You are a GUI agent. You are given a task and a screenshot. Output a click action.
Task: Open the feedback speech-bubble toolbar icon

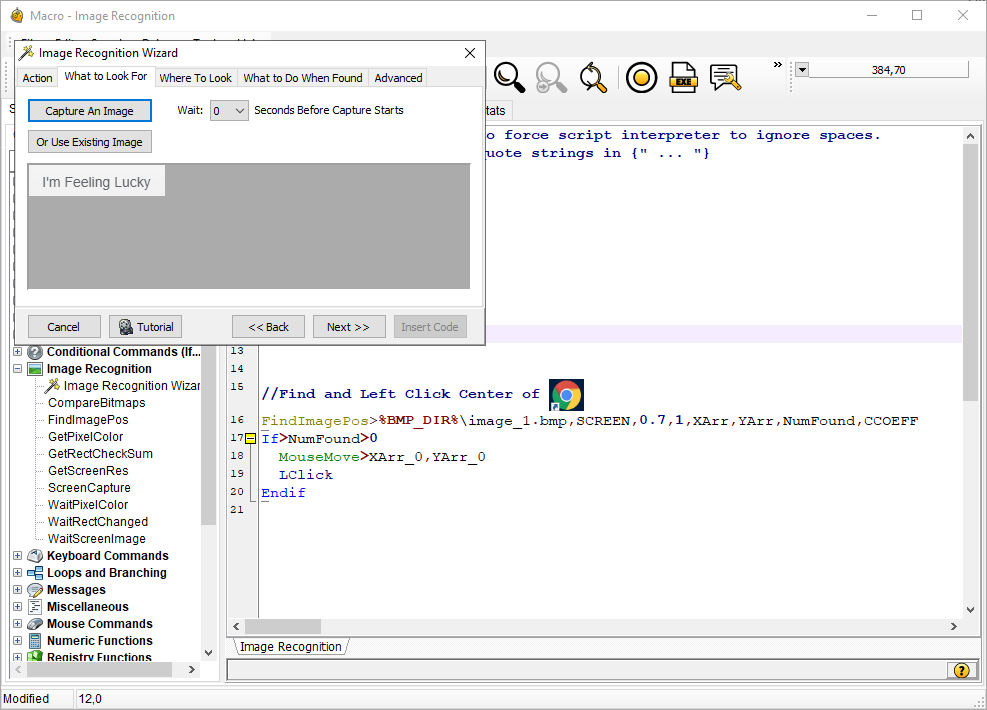tap(725, 77)
